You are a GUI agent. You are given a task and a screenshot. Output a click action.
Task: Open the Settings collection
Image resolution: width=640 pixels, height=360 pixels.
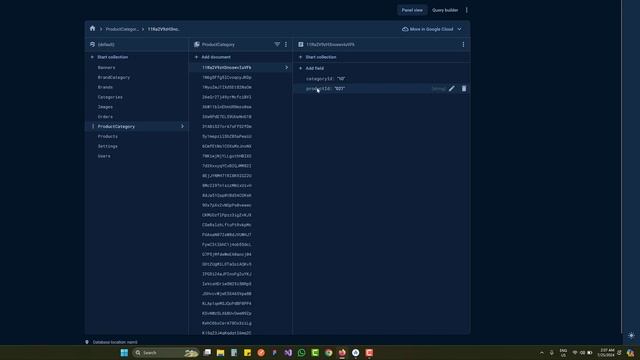[x=108, y=146]
